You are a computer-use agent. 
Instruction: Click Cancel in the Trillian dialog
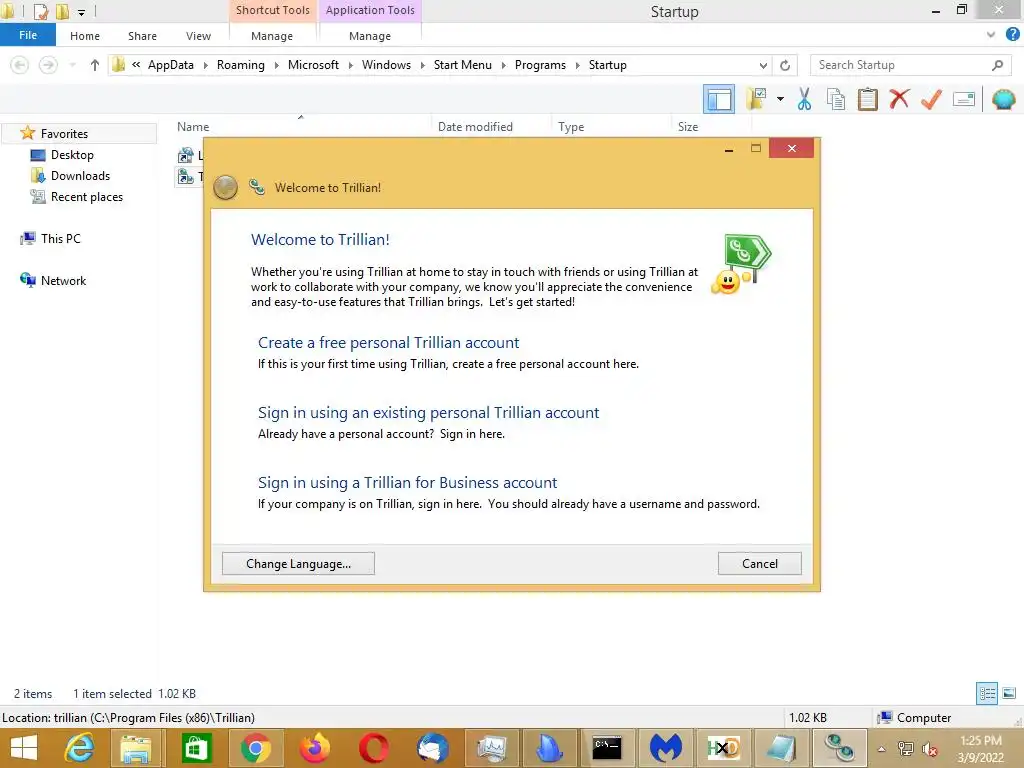(x=760, y=564)
